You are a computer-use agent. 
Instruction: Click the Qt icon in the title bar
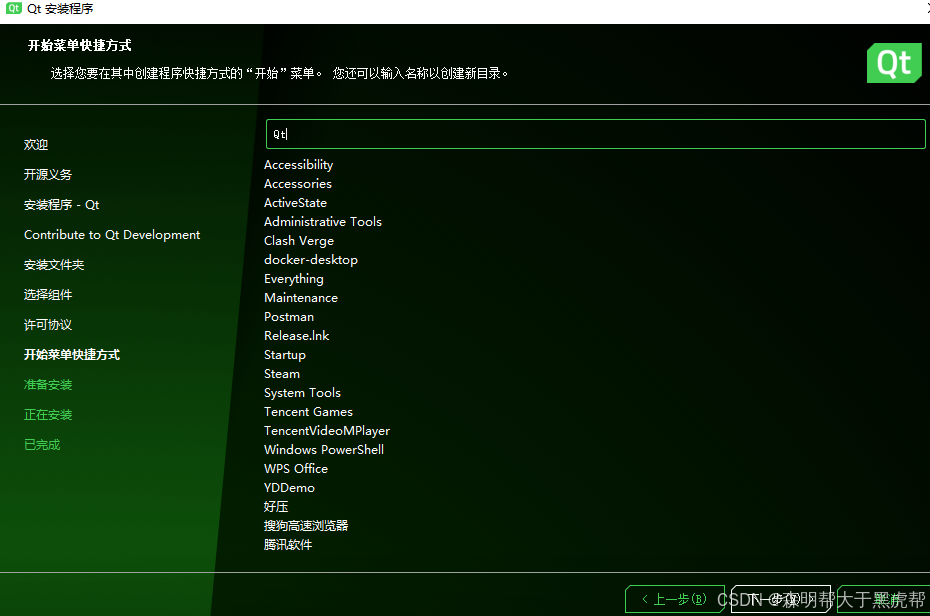click(x=14, y=8)
